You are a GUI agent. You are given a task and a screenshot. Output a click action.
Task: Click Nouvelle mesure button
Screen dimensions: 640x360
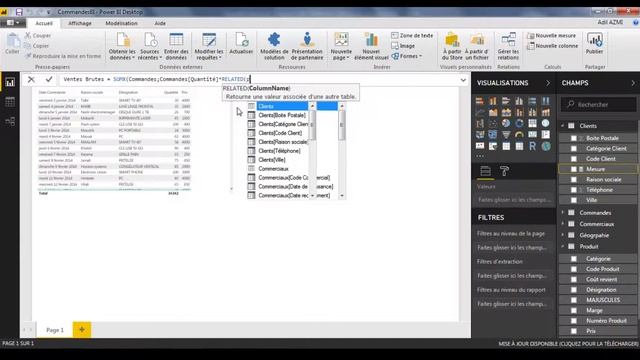(x=551, y=36)
